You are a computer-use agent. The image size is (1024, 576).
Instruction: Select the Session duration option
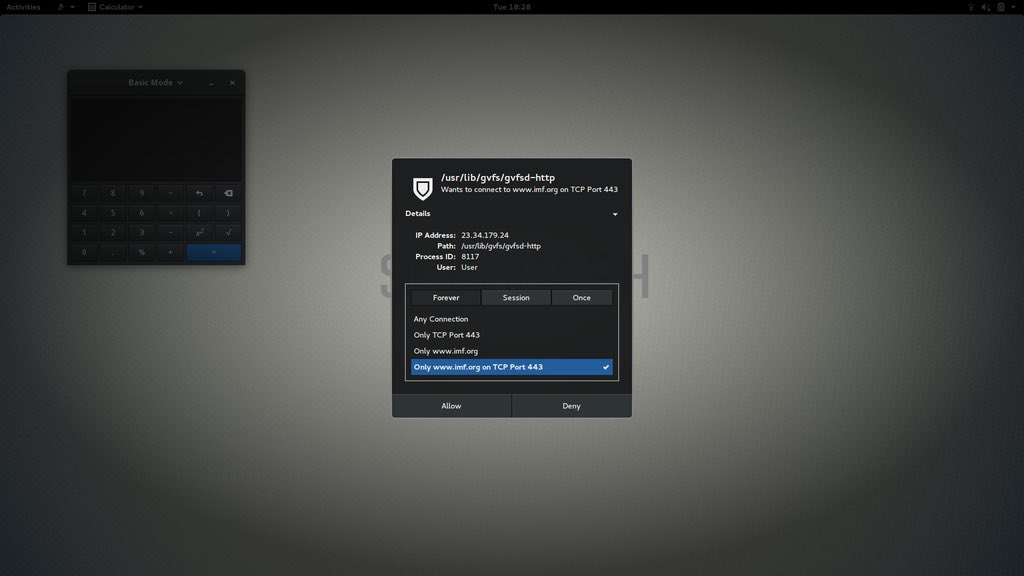coord(516,297)
